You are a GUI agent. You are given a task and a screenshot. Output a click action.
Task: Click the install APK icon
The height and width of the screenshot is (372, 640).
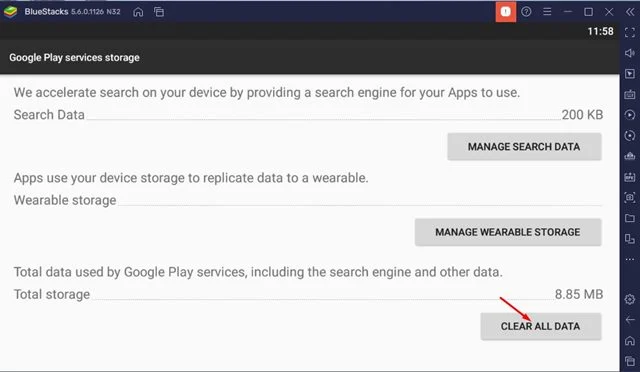[630, 177]
